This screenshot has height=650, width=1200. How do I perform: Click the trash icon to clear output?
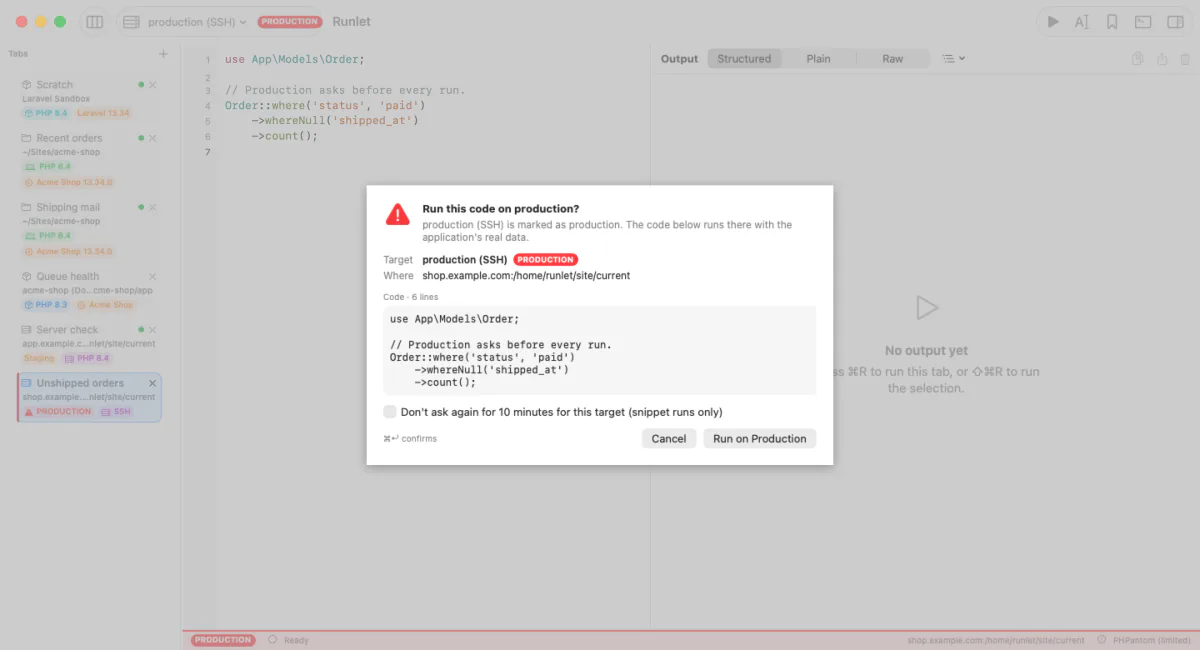[1186, 59]
